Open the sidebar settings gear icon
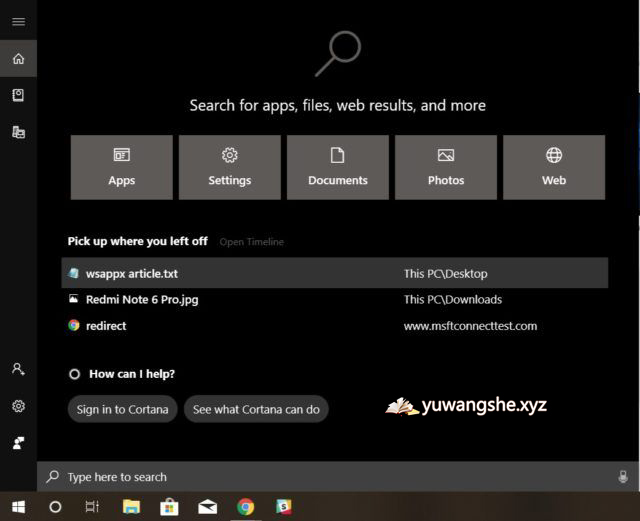 18,406
